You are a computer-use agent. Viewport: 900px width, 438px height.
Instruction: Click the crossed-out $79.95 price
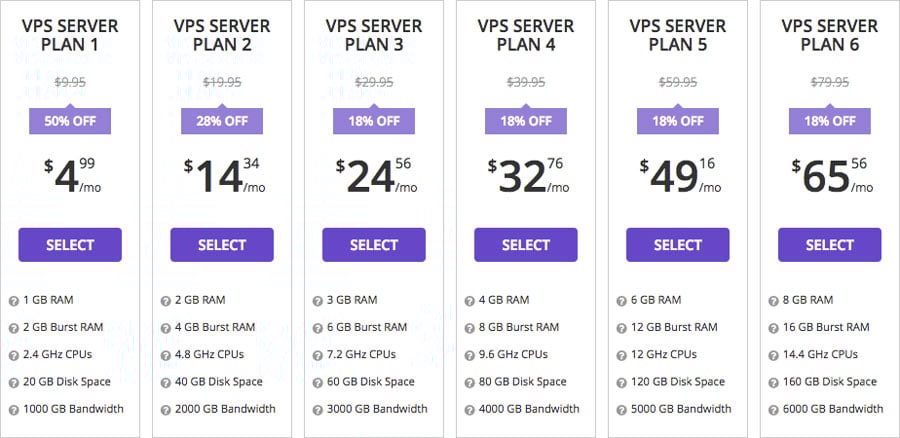coord(829,82)
